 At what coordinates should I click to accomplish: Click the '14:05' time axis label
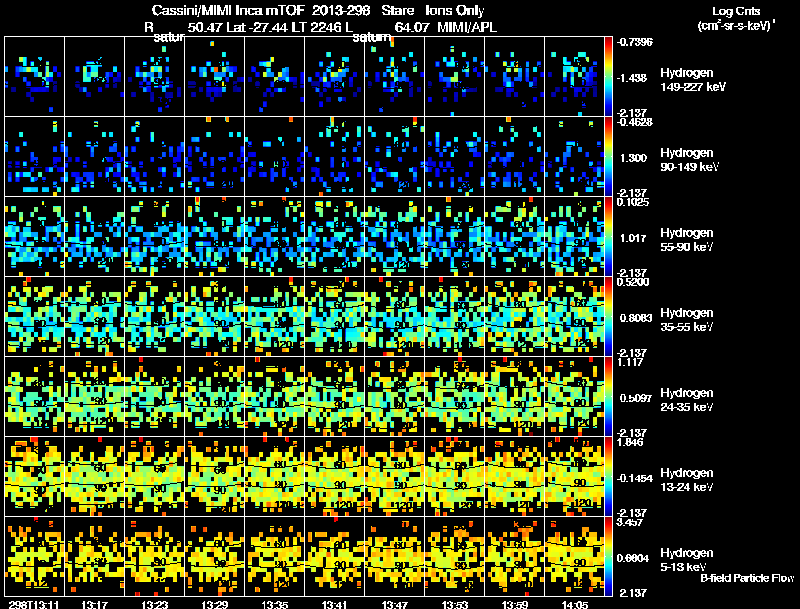tap(575, 604)
